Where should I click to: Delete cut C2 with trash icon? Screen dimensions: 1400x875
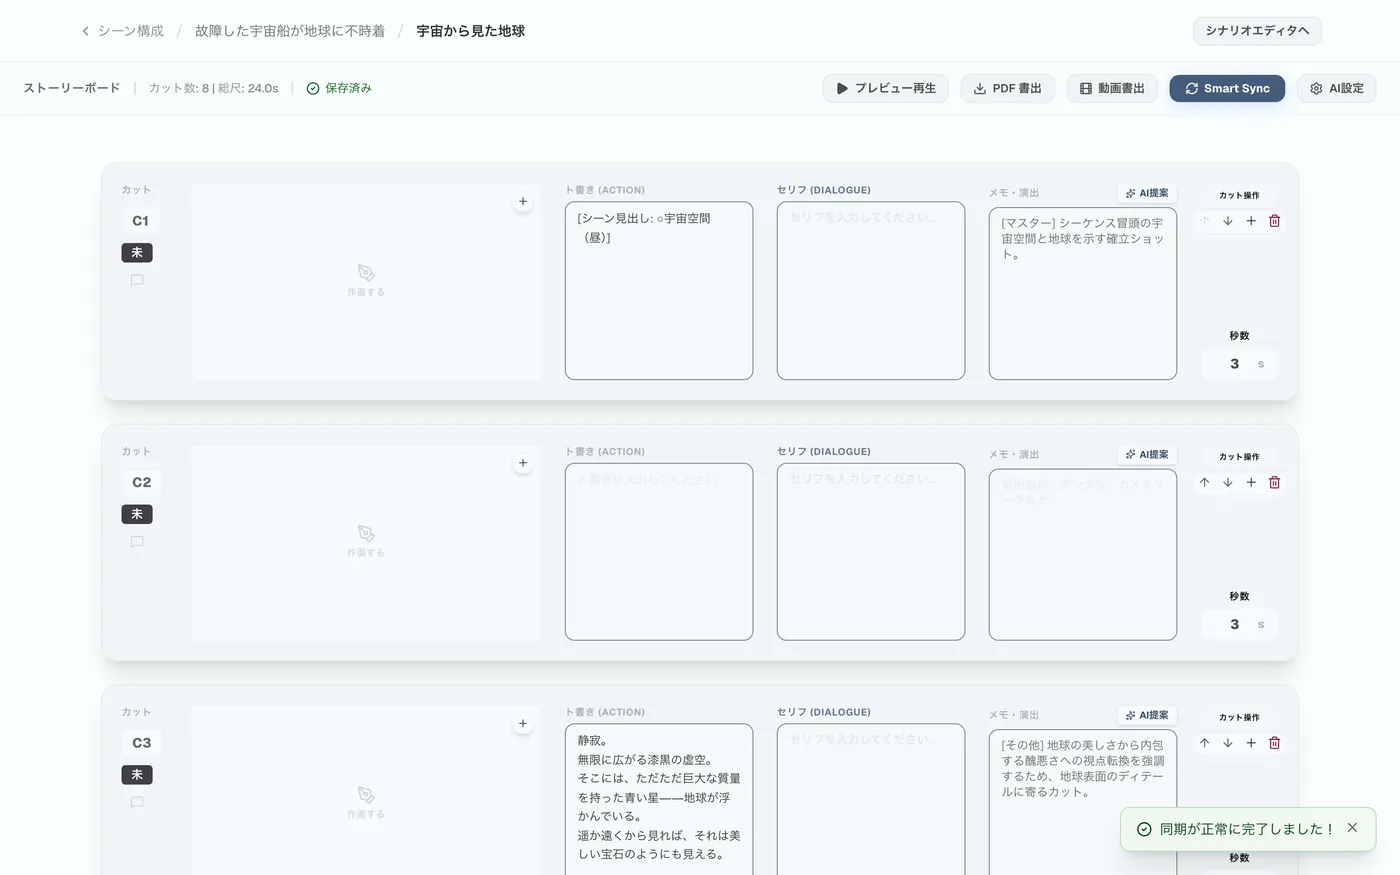coord(1275,482)
